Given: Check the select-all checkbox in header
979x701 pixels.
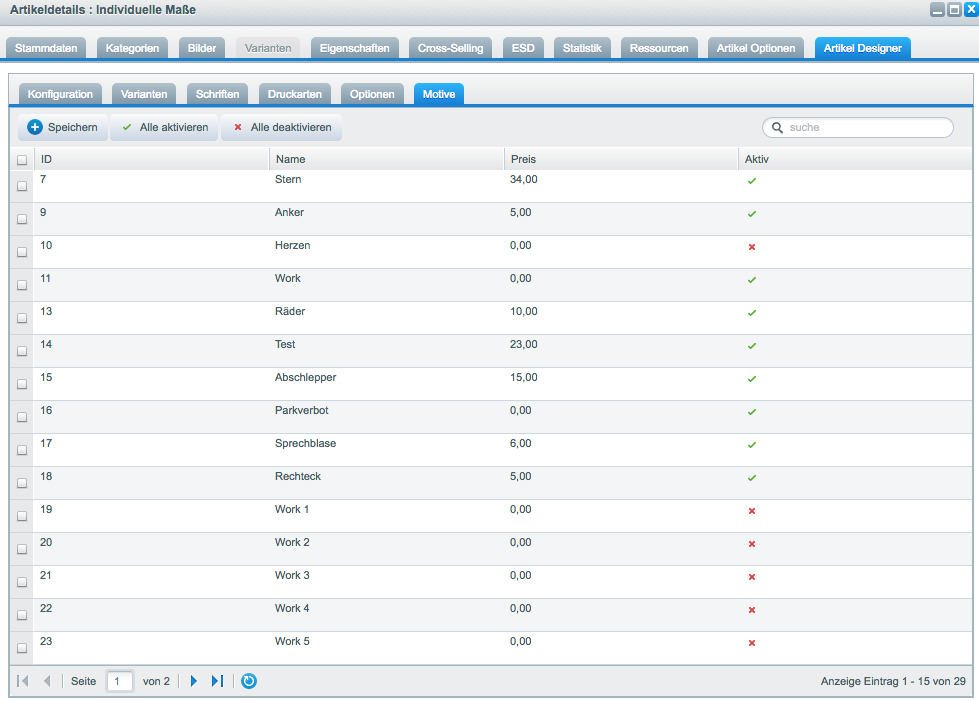Looking at the screenshot, I should [x=22, y=160].
